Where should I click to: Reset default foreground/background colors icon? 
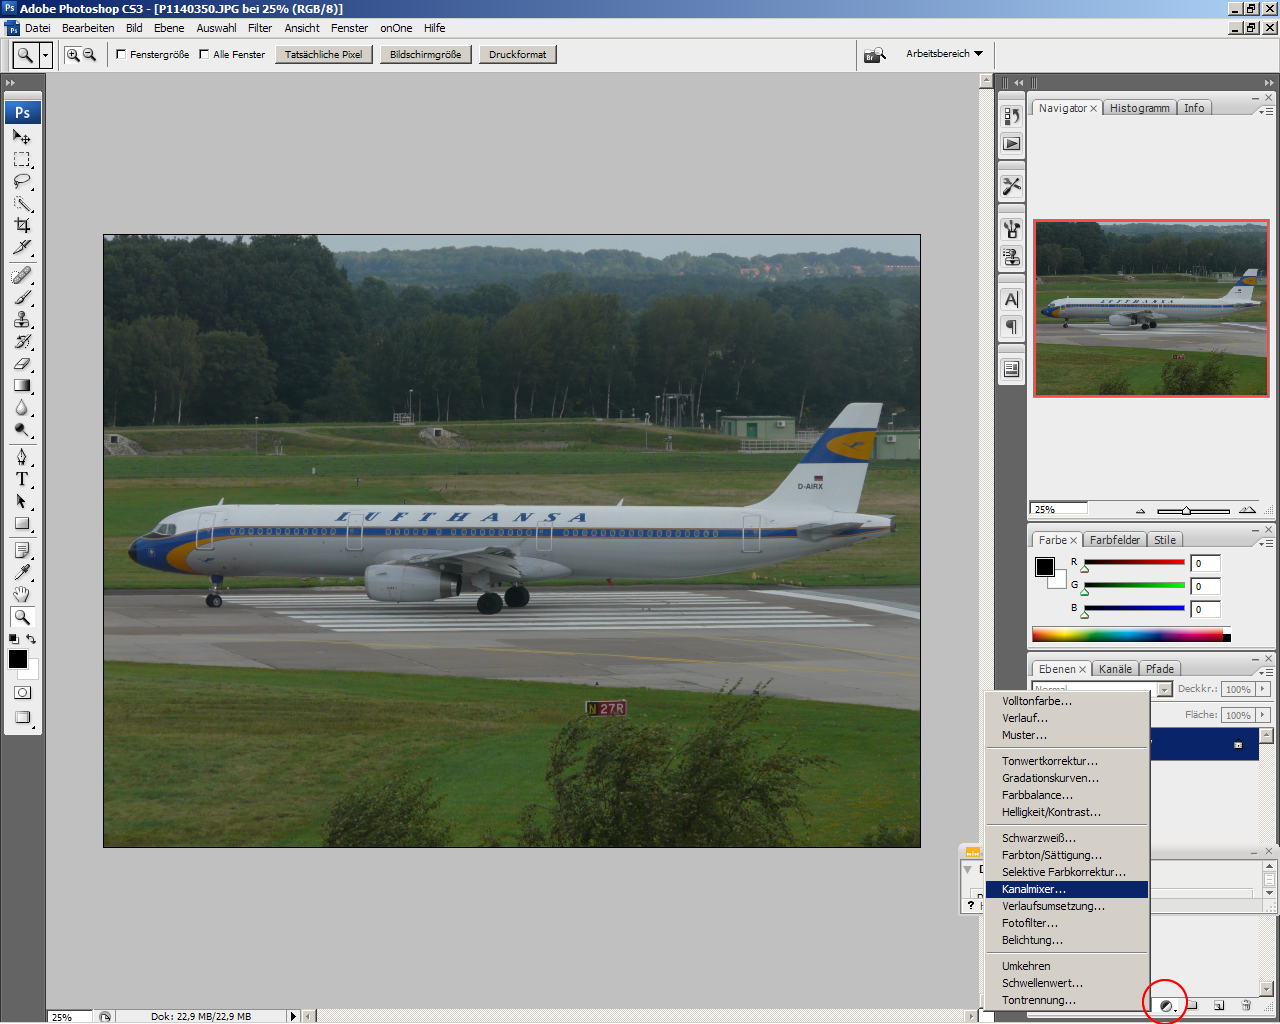[x=13, y=638]
